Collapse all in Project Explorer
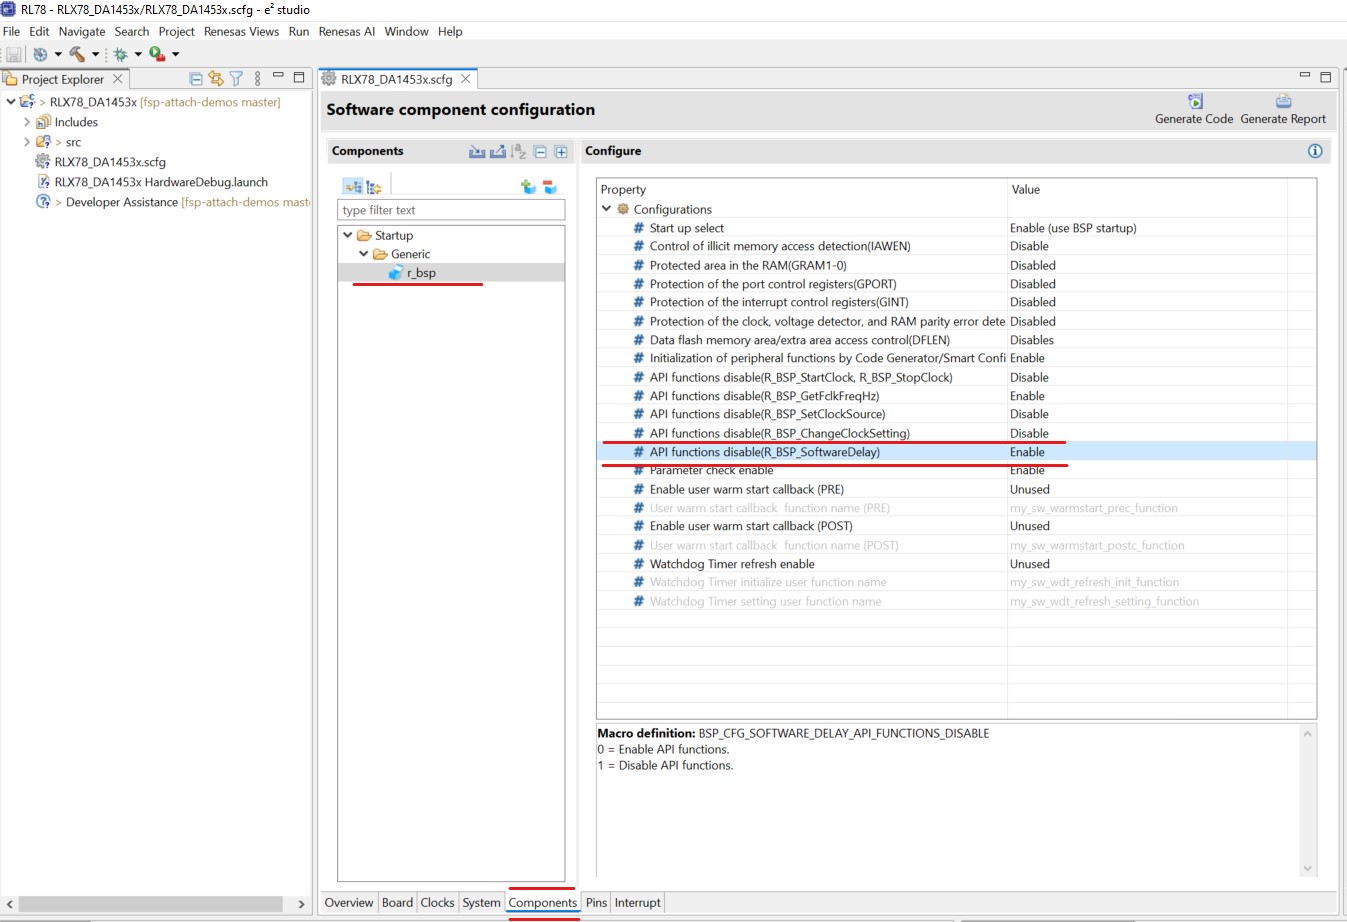 click(196, 79)
